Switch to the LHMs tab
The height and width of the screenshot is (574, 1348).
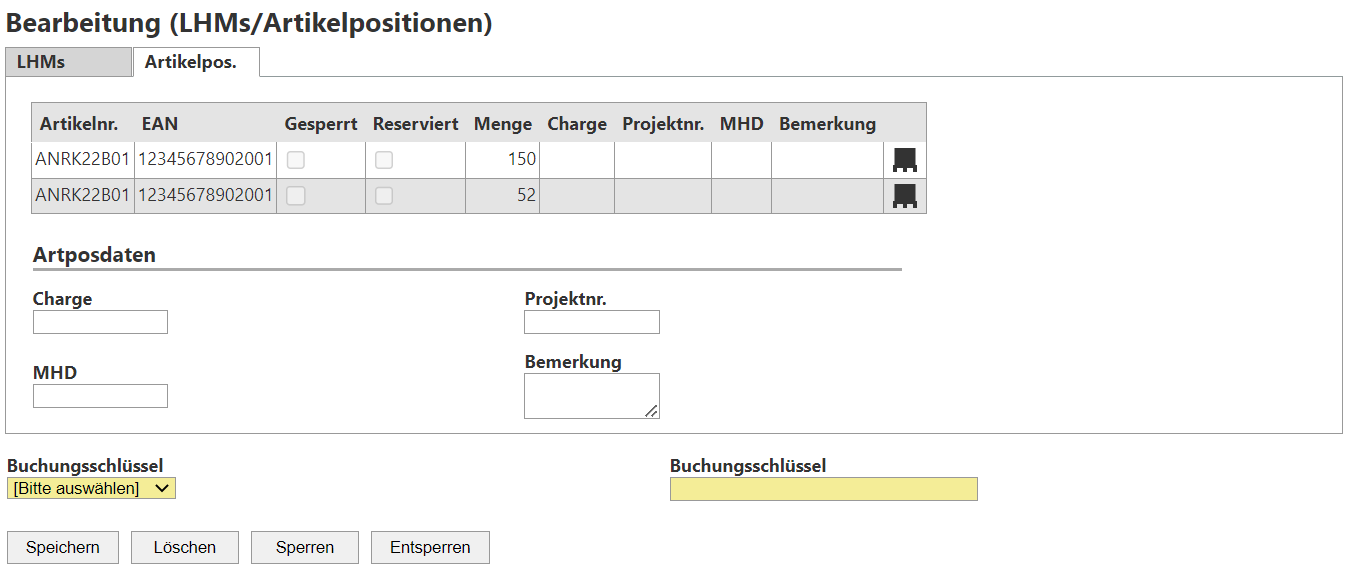68,62
